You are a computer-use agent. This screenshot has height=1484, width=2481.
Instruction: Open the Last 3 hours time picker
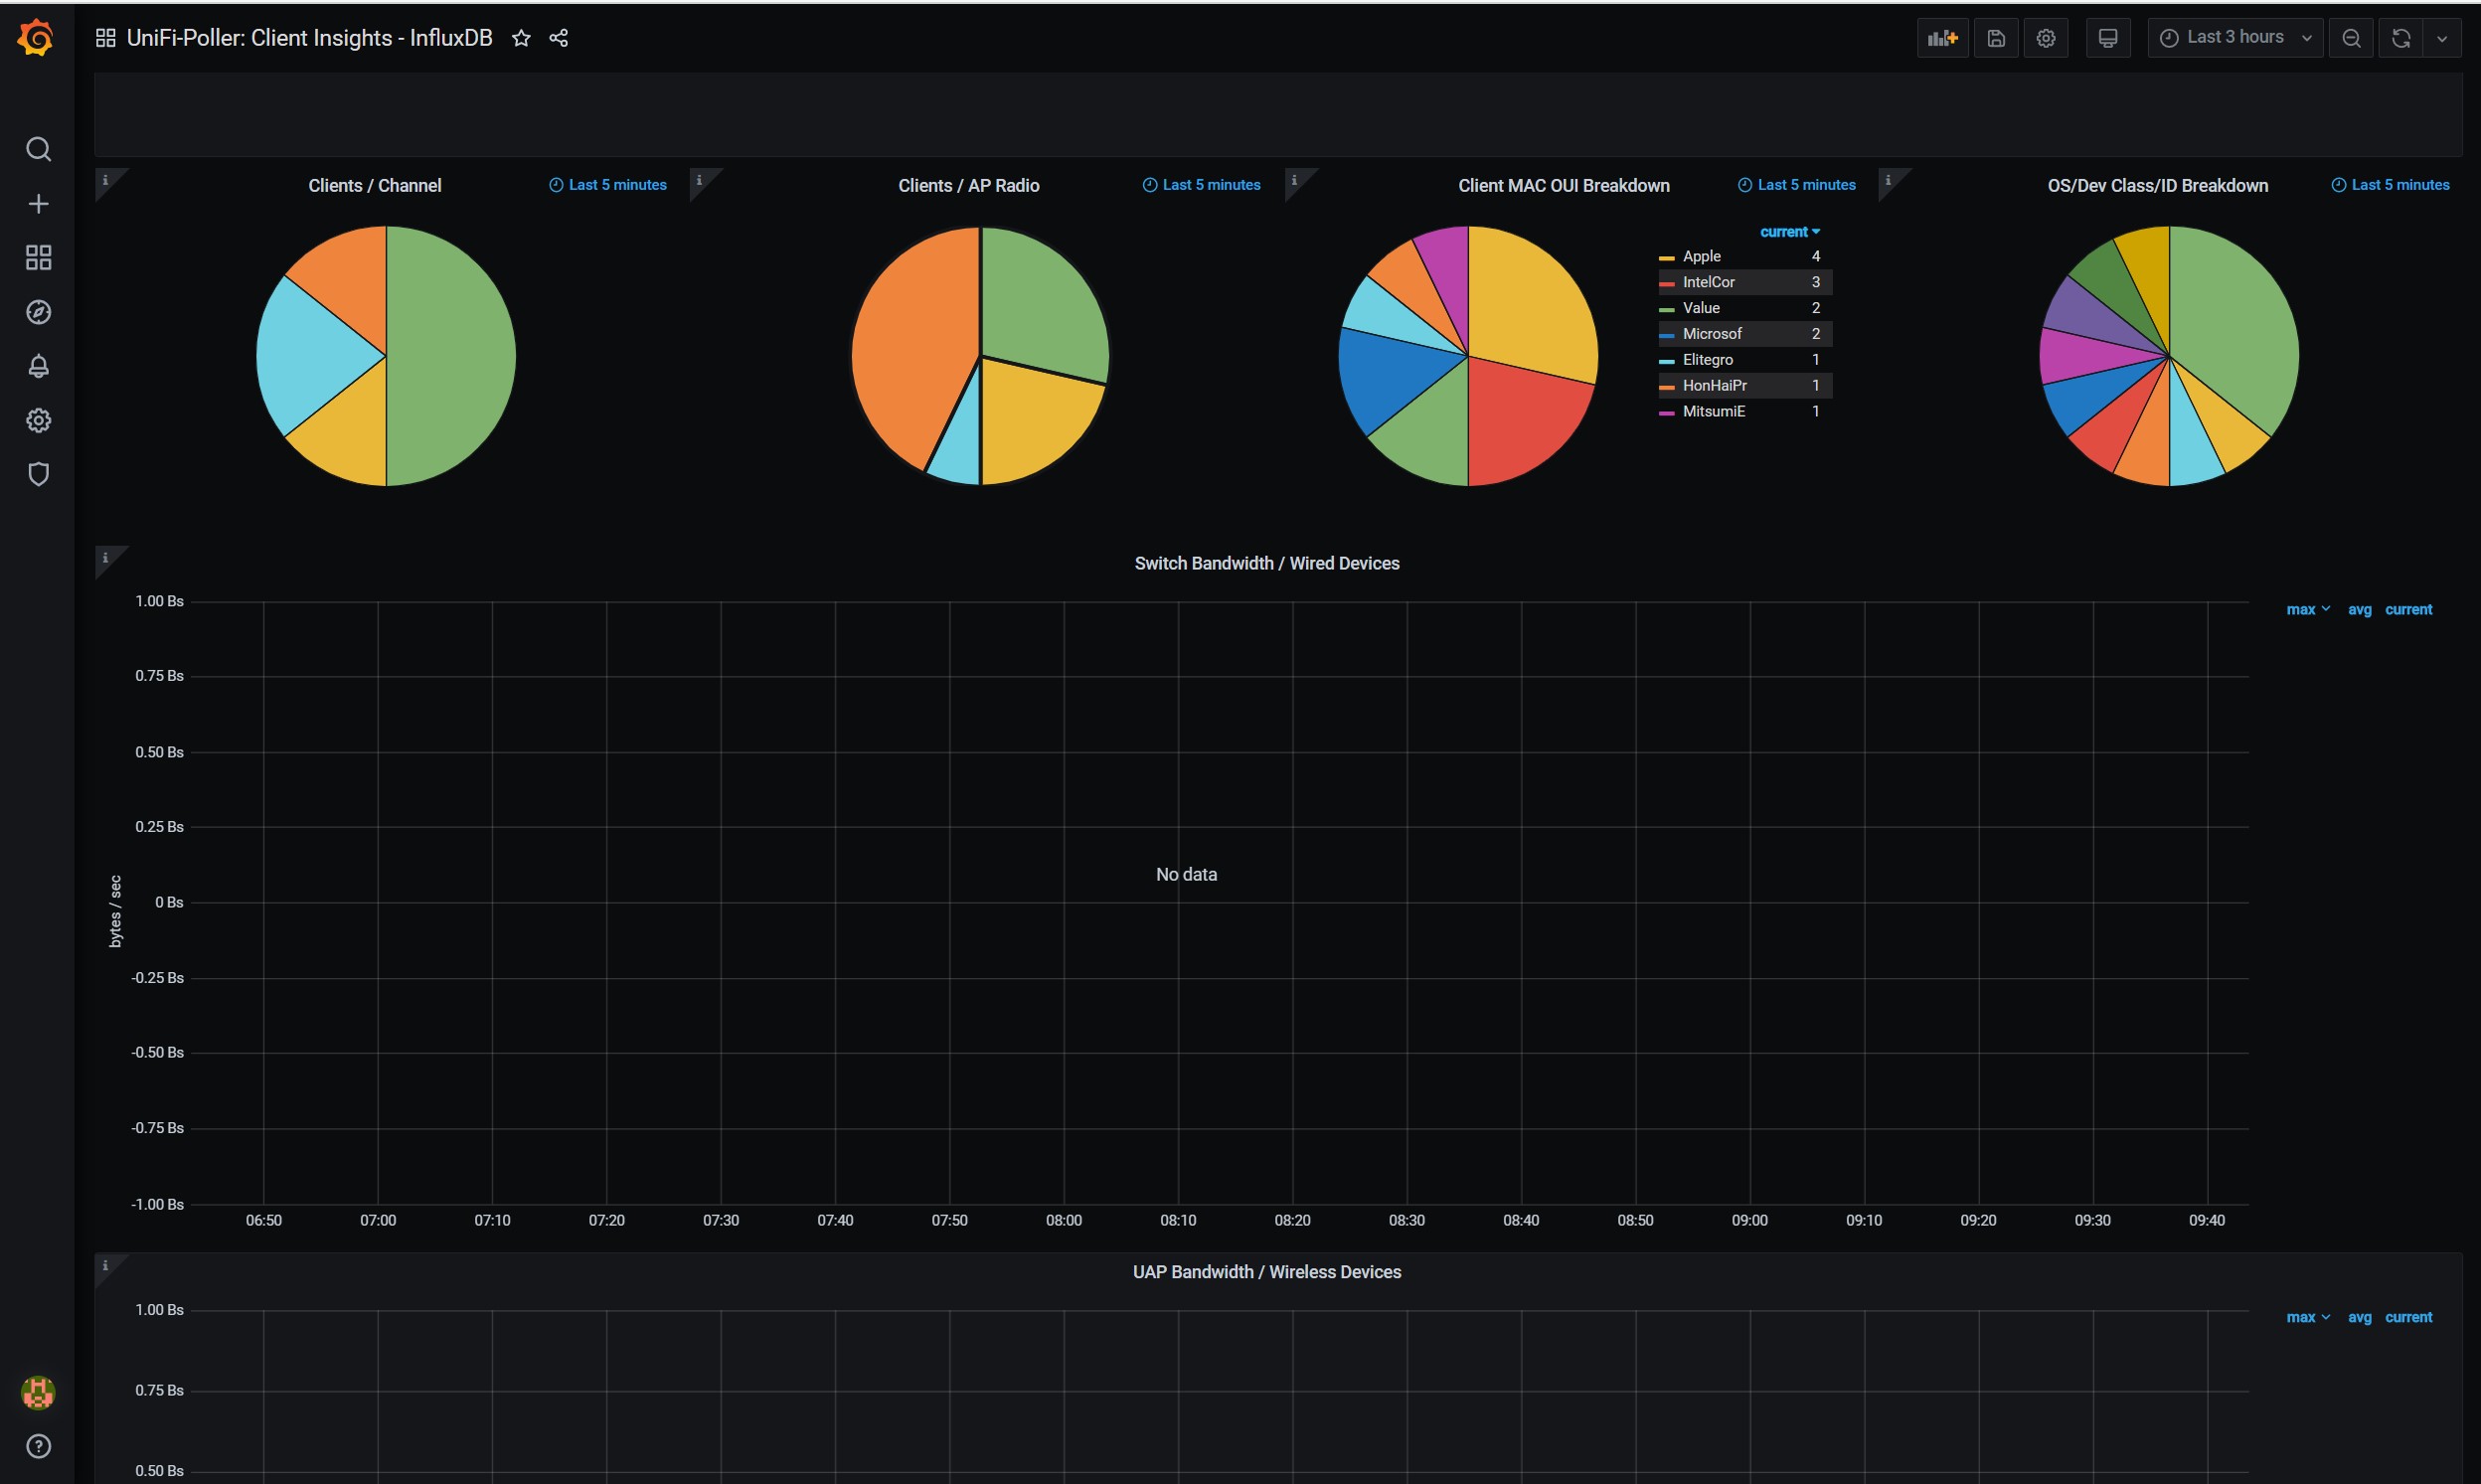point(2234,37)
